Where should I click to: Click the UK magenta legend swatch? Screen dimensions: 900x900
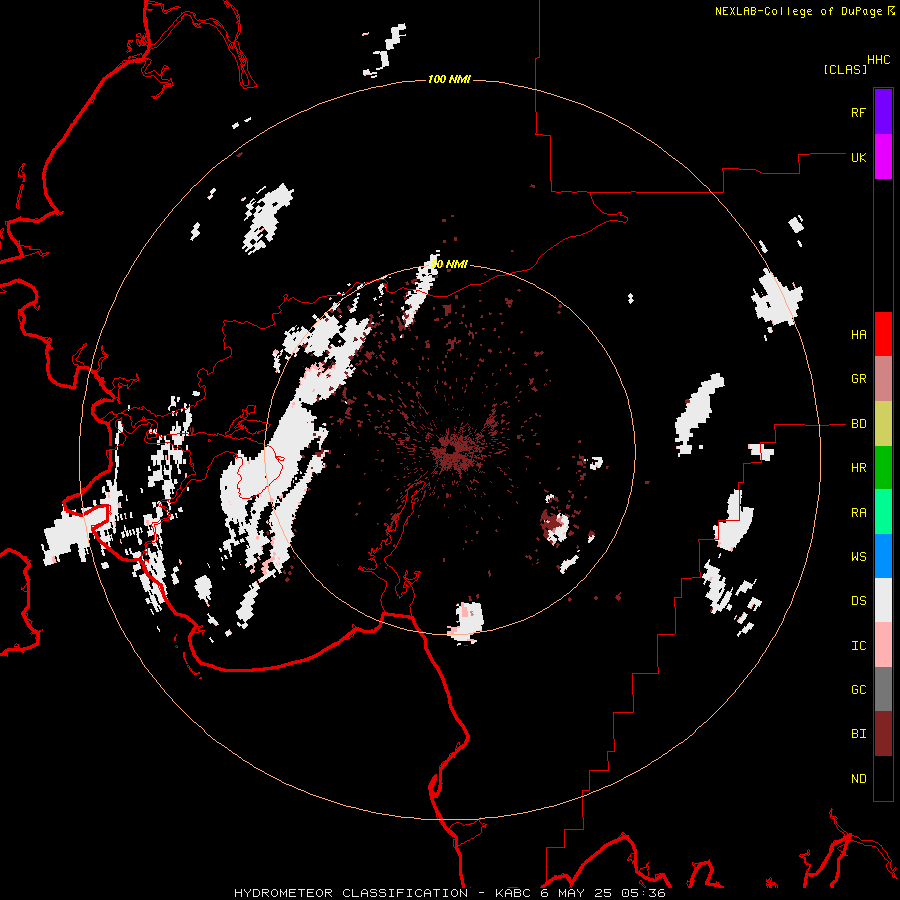tap(883, 157)
